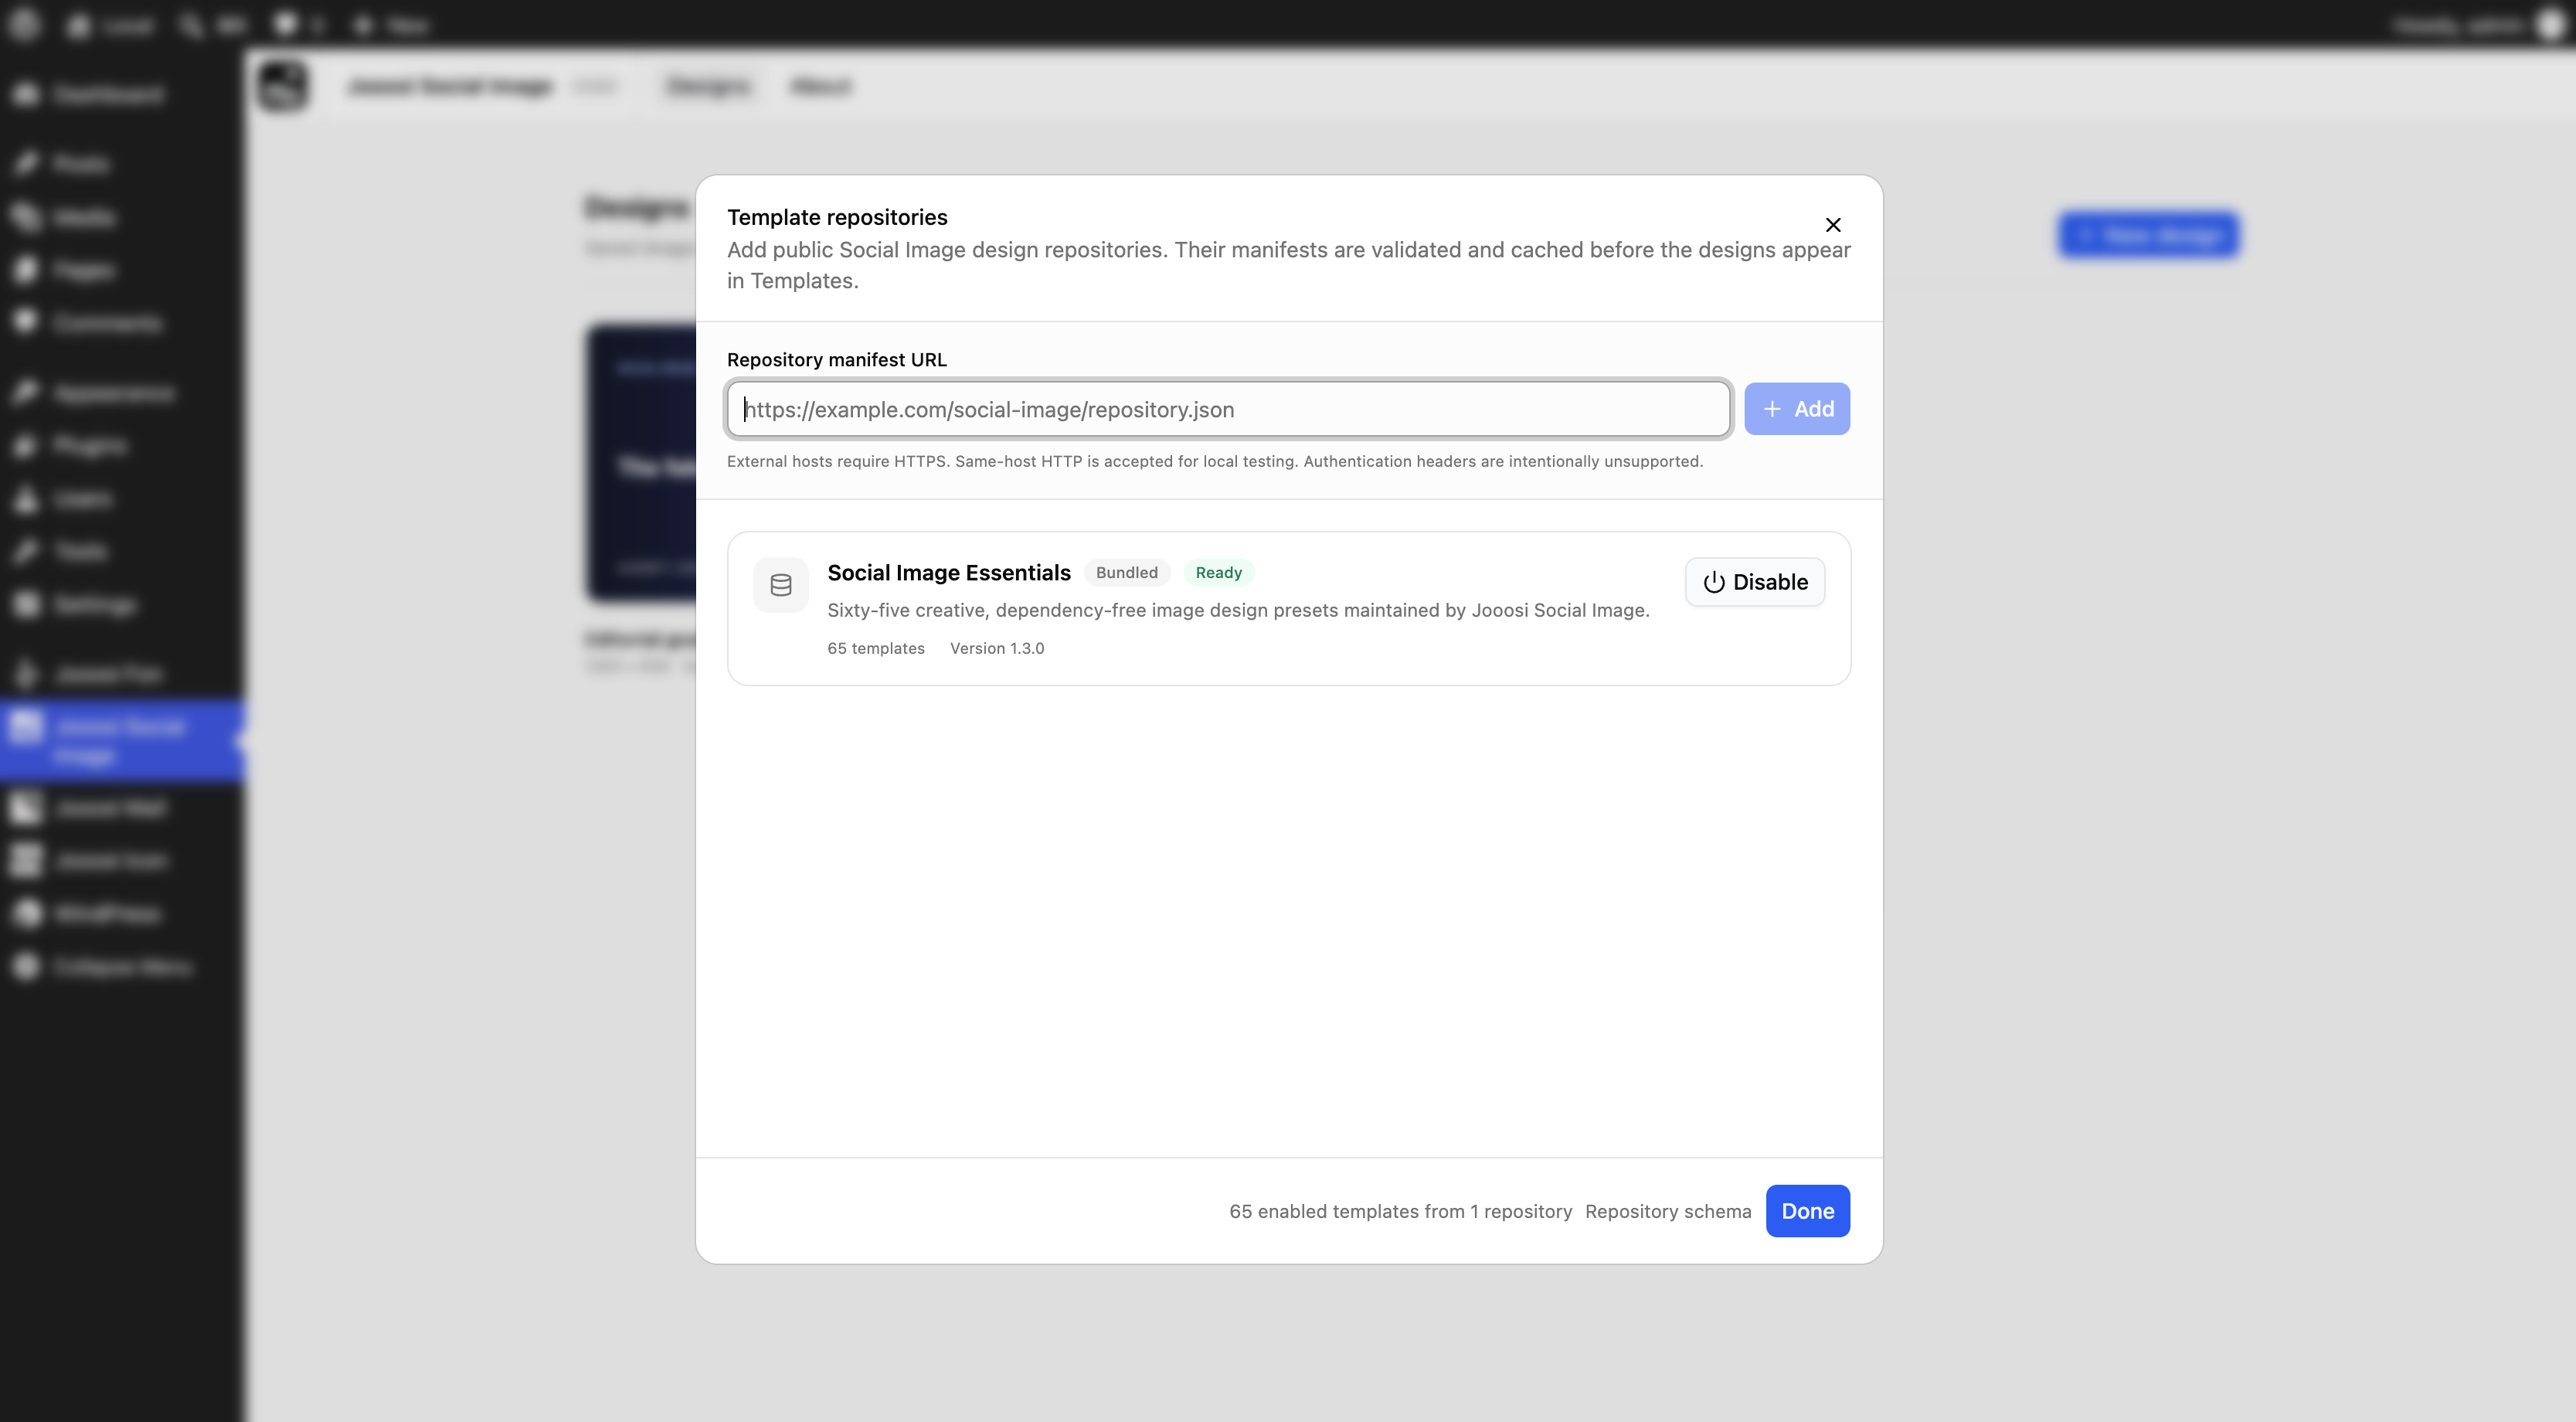Click the Sixty-five creative presets description
Viewport: 2576px width, 1422px height.
(1238, 610)
